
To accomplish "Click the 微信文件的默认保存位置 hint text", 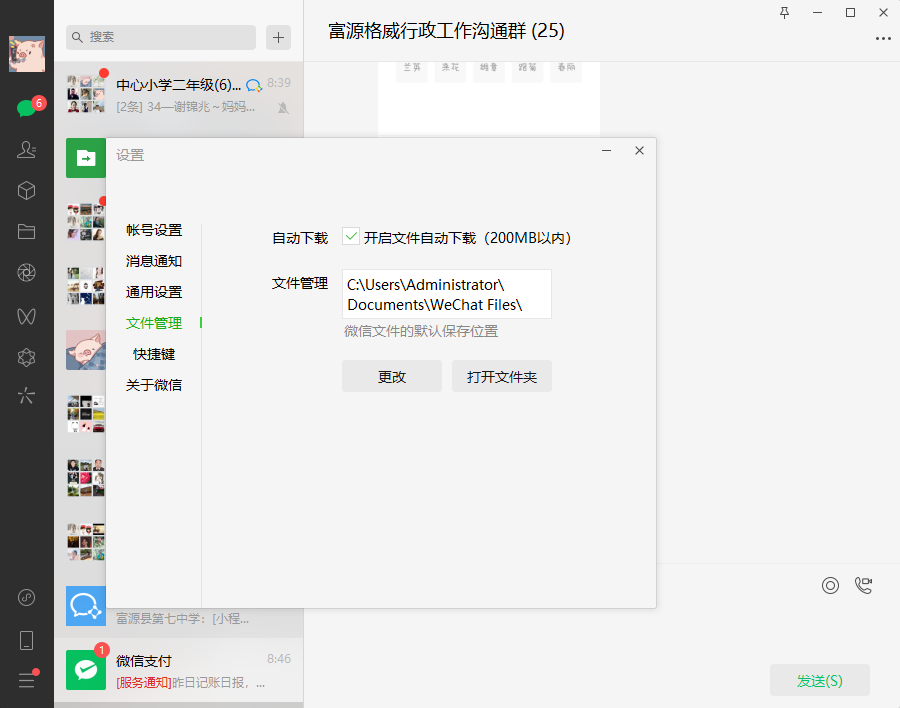I will tap(421, 331).
